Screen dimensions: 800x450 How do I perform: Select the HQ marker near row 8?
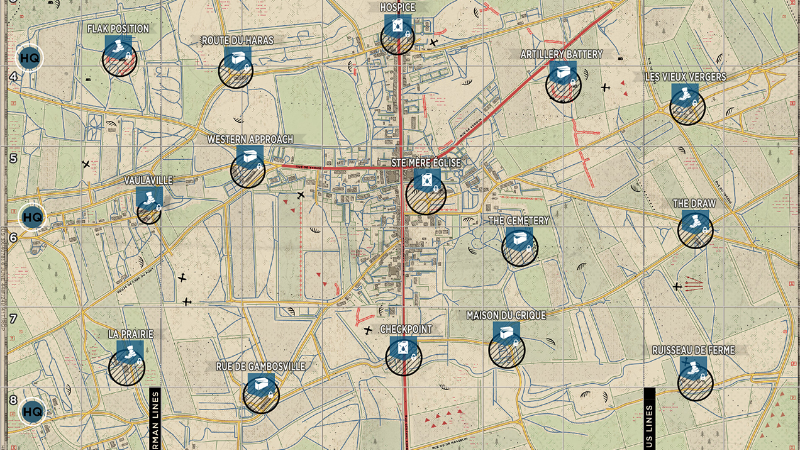32,411
